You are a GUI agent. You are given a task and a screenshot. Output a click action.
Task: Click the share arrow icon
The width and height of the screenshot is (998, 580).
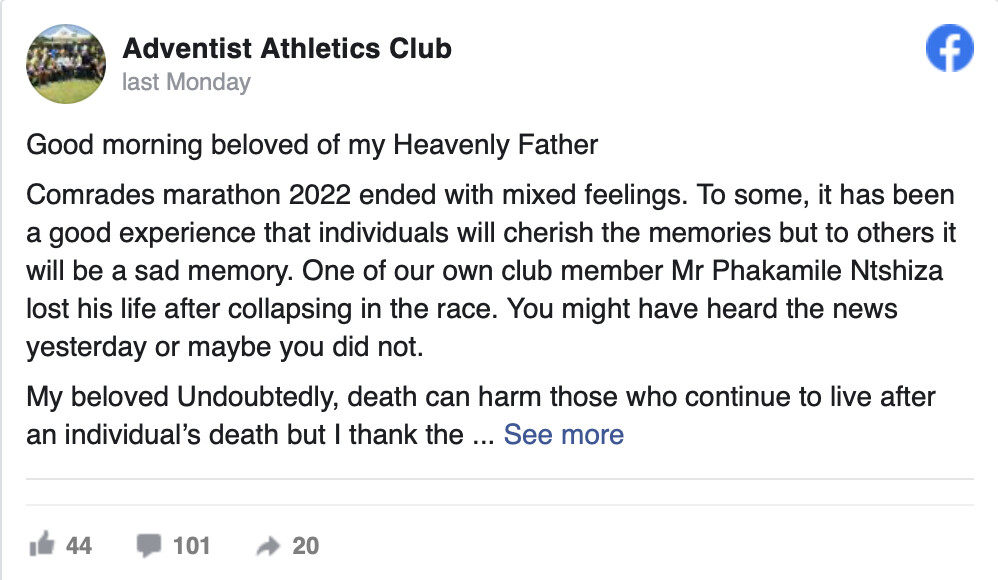click(x=268, y=545)
